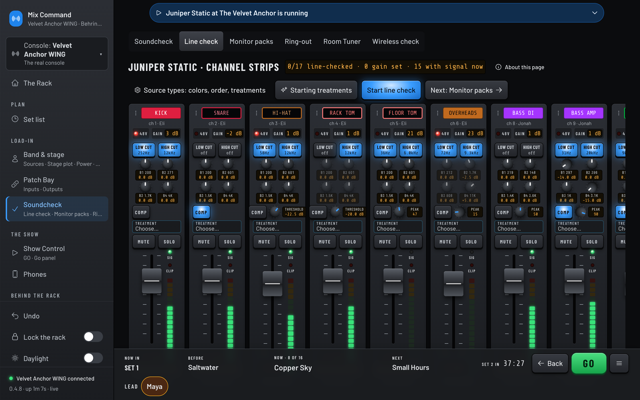Grab the drag handle on the BASS AMP strip

(x=558, y=113)
